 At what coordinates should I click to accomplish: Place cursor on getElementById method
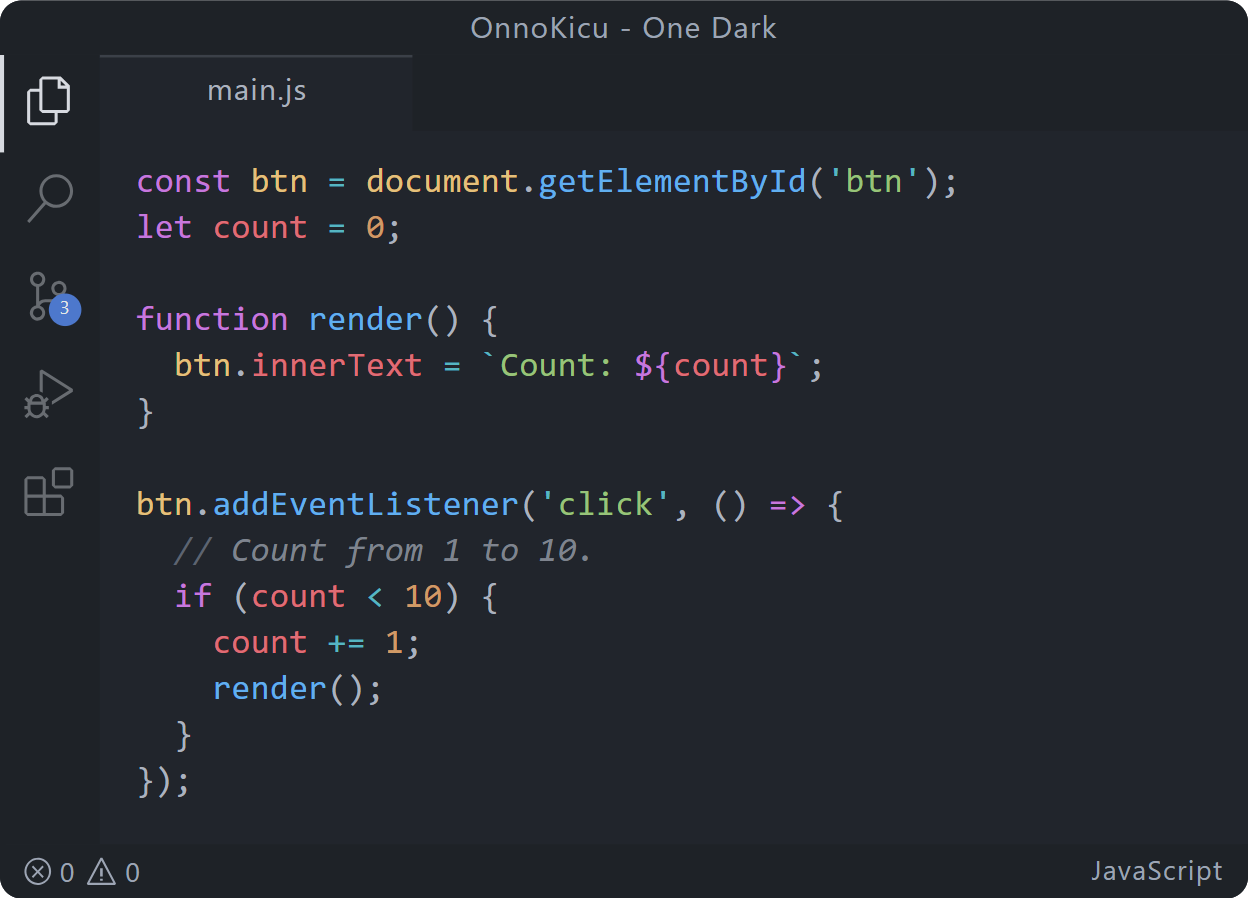[x=671, y=182]
